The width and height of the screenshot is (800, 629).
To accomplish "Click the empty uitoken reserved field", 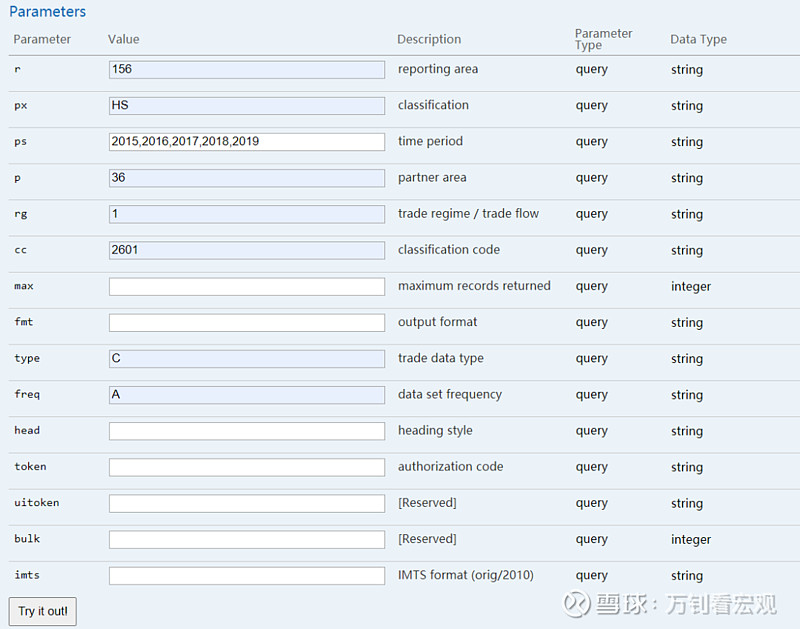I will point(247,504).
